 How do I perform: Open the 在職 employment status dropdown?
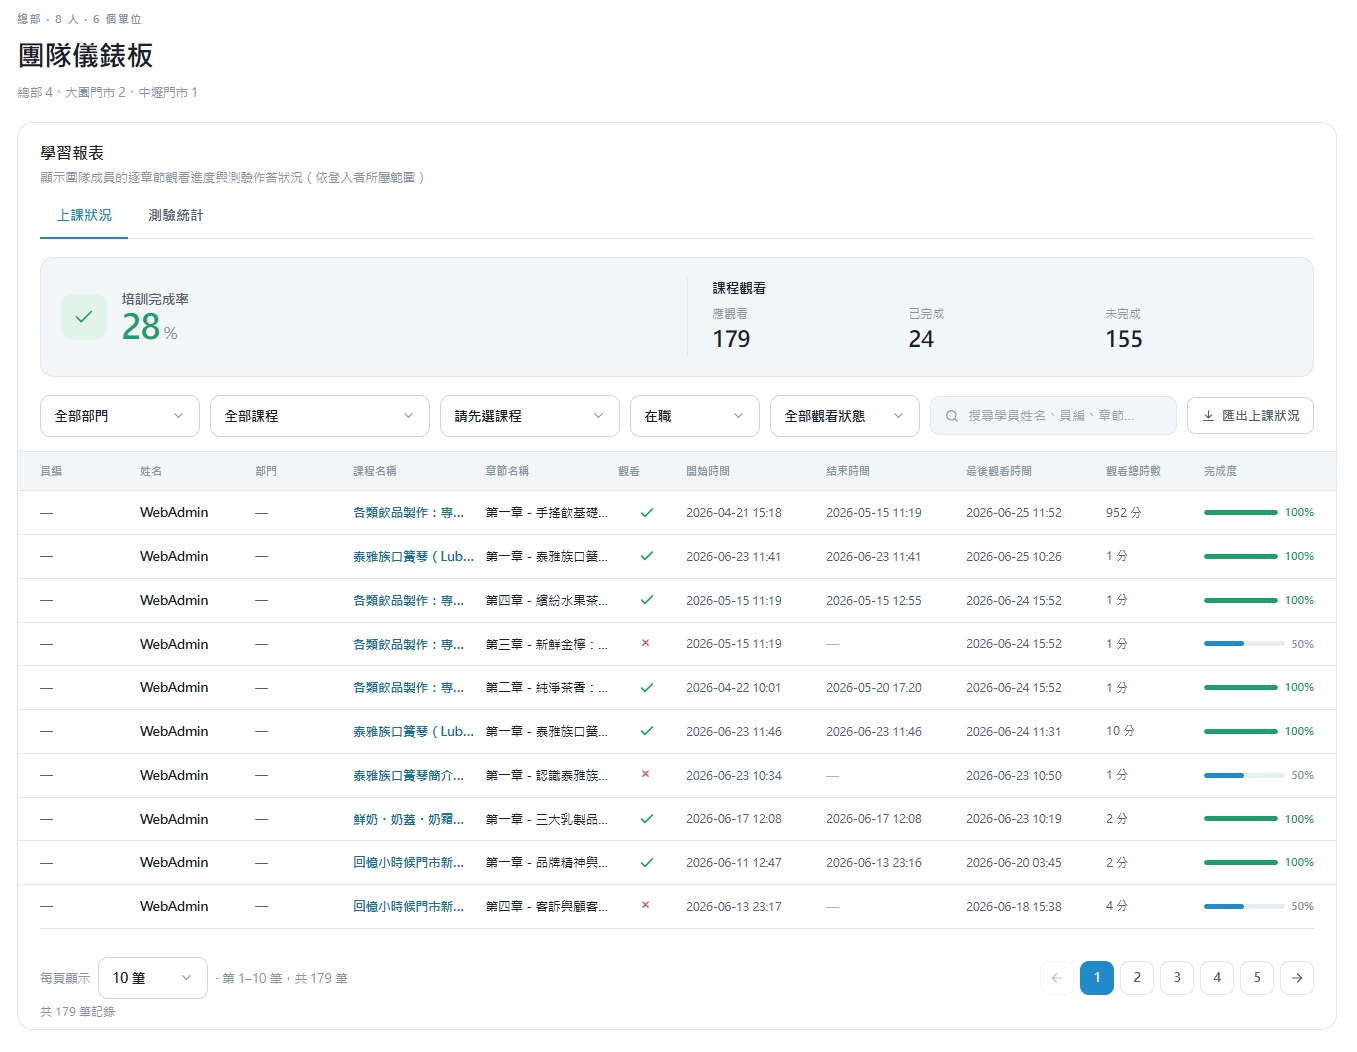tap(695, 416)
